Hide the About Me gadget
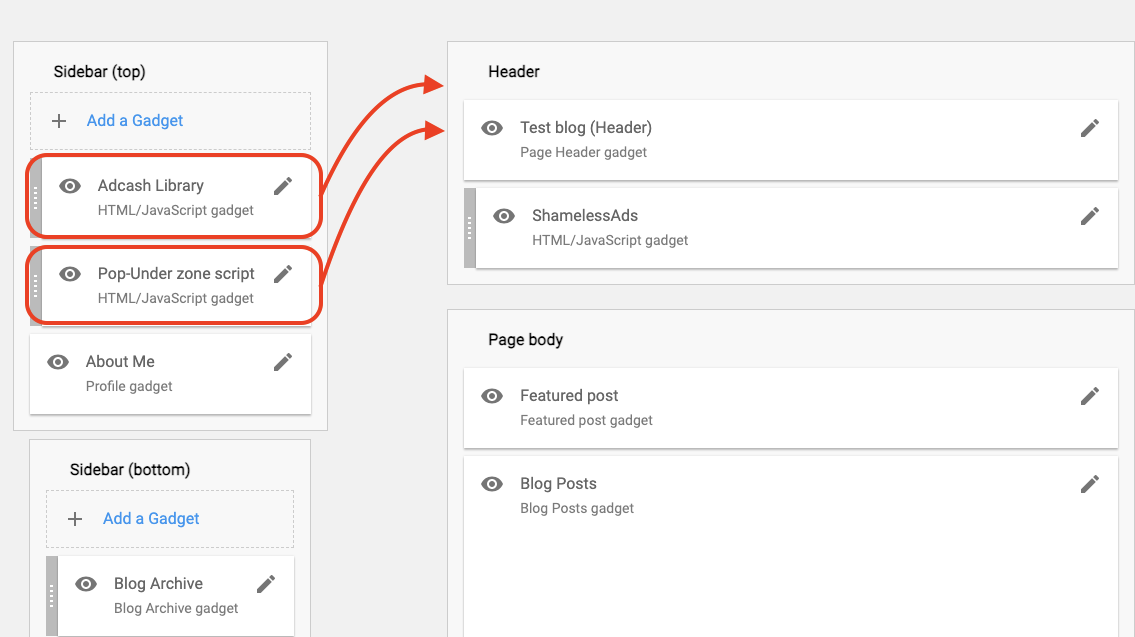This screenshot has height=637, width=1135. click(58, 362)
